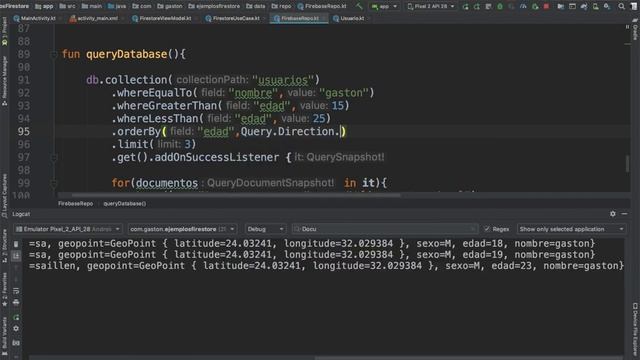Click the FirebaseRepo.kt breadcrumb in navigation bar
640x360 pixels.
322,6
